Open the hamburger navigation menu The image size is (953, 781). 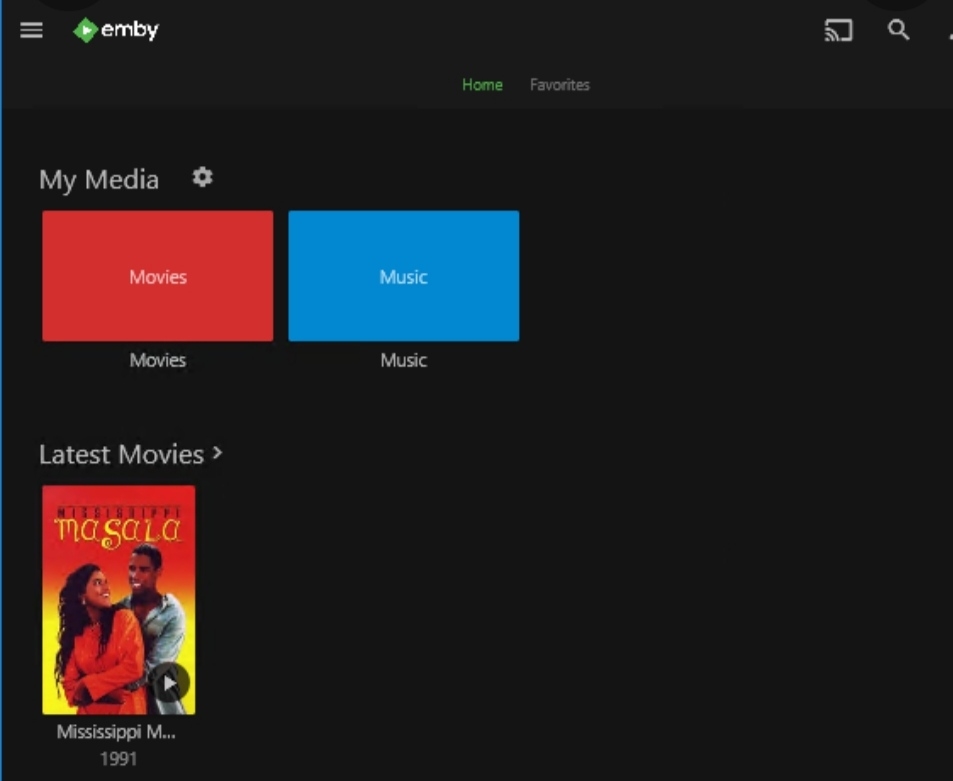tap(32, 30)
